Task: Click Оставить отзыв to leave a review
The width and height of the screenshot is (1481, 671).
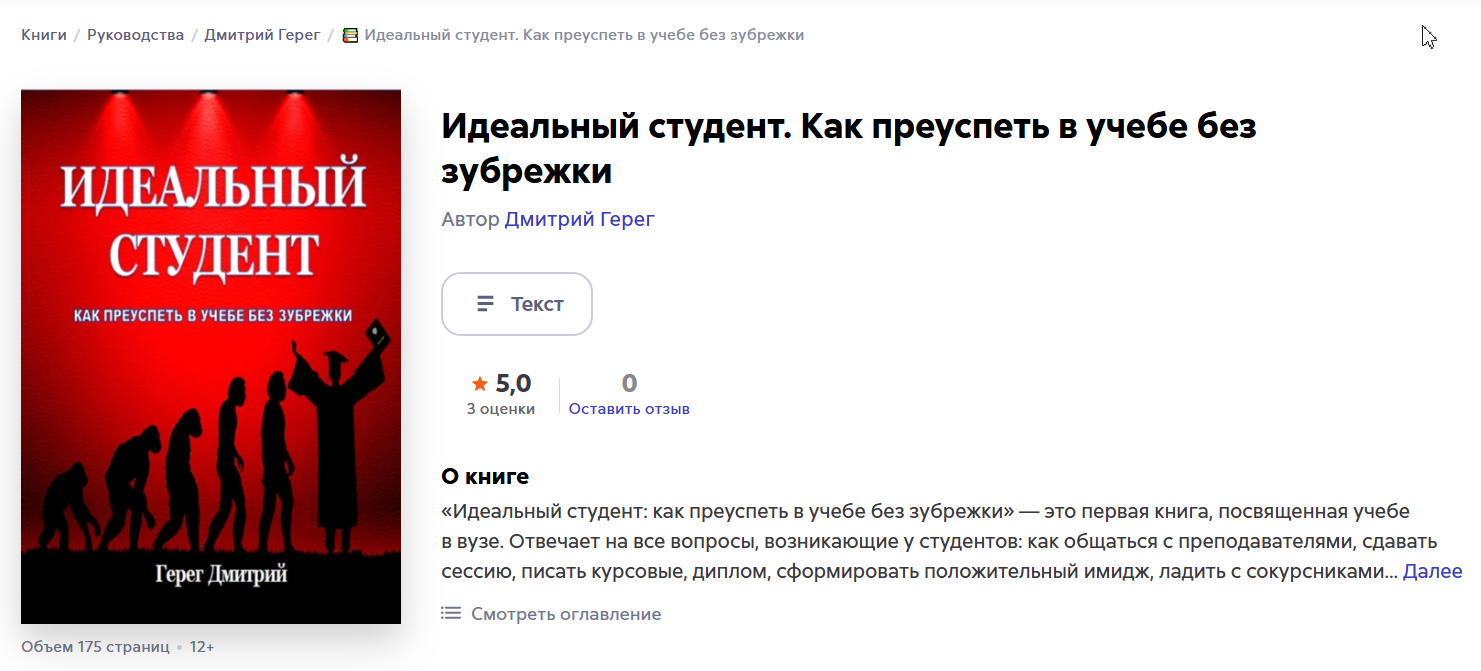Action: pyautogui.click(x=628, y=408)
